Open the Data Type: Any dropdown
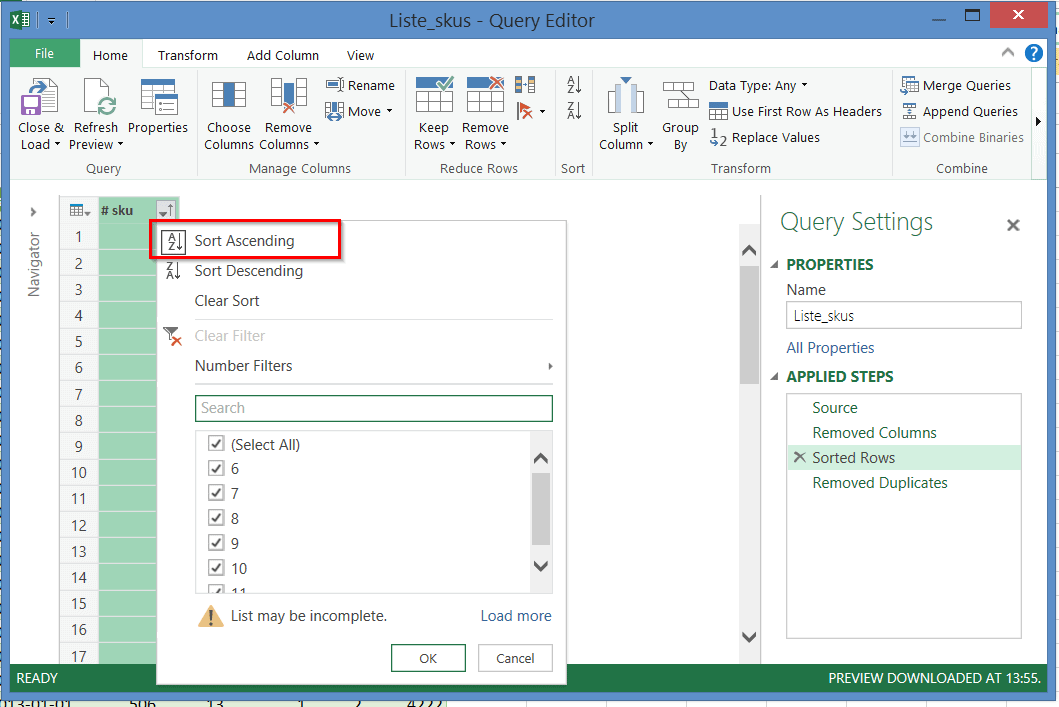 click(758, 86)
